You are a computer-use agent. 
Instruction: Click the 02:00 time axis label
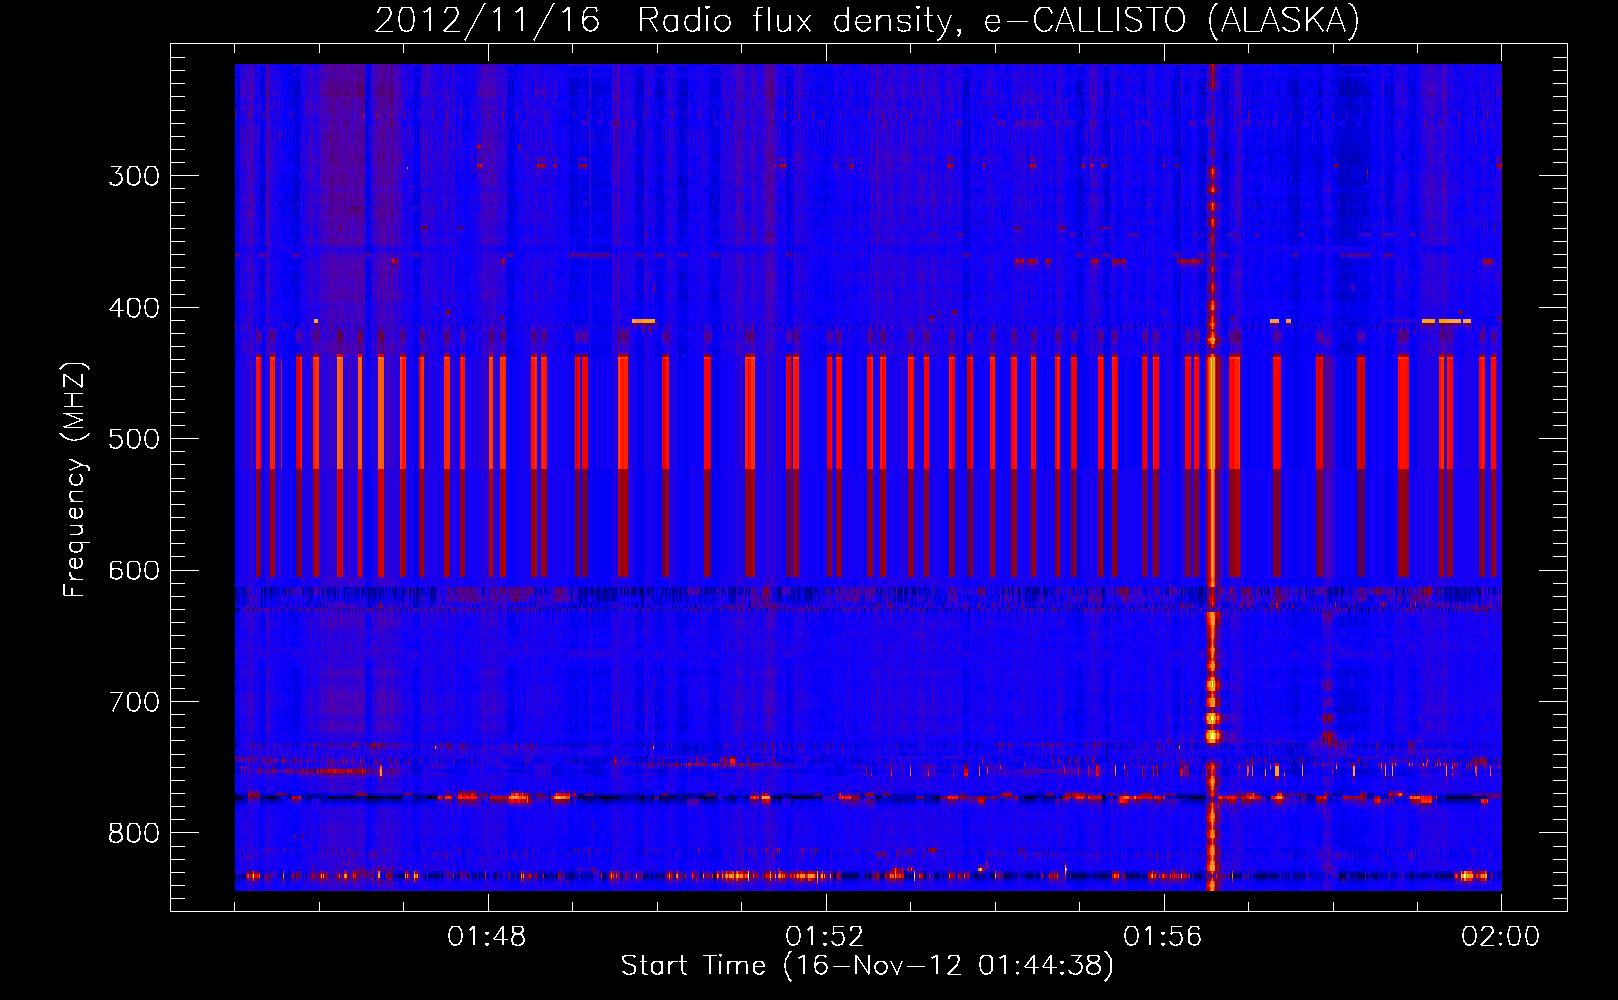[1501, 937]
